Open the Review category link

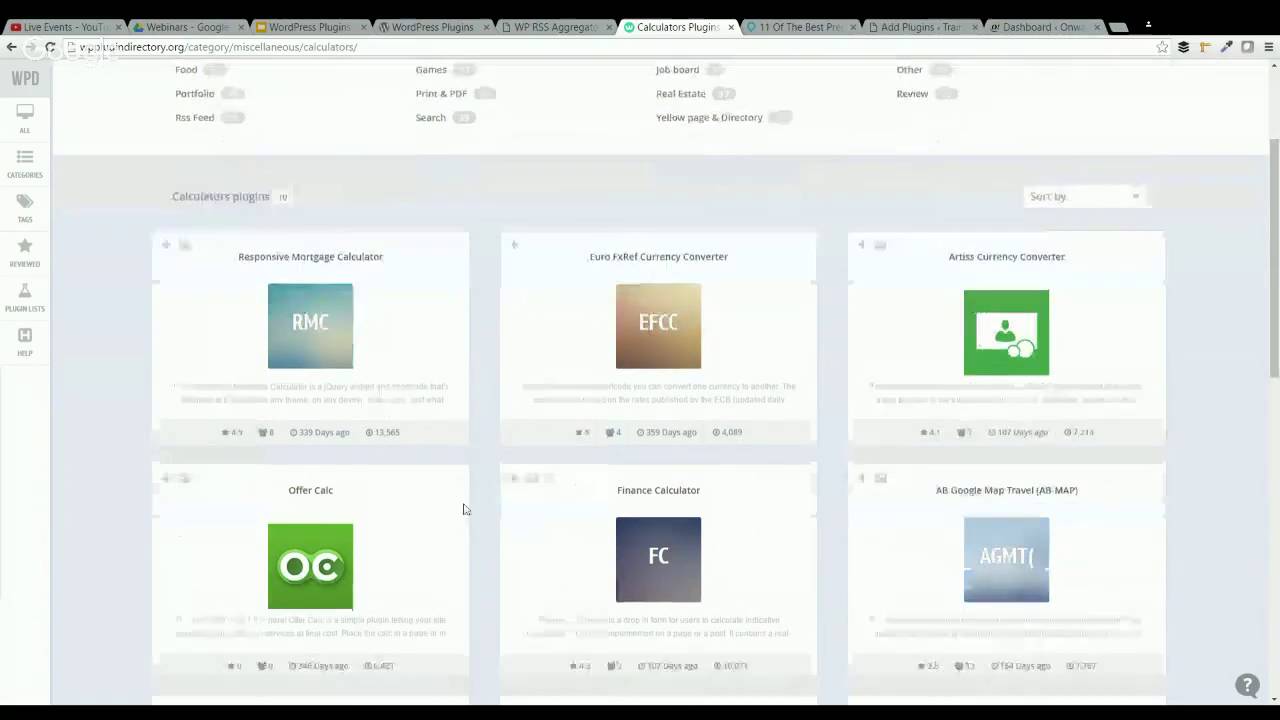(912, 94)
